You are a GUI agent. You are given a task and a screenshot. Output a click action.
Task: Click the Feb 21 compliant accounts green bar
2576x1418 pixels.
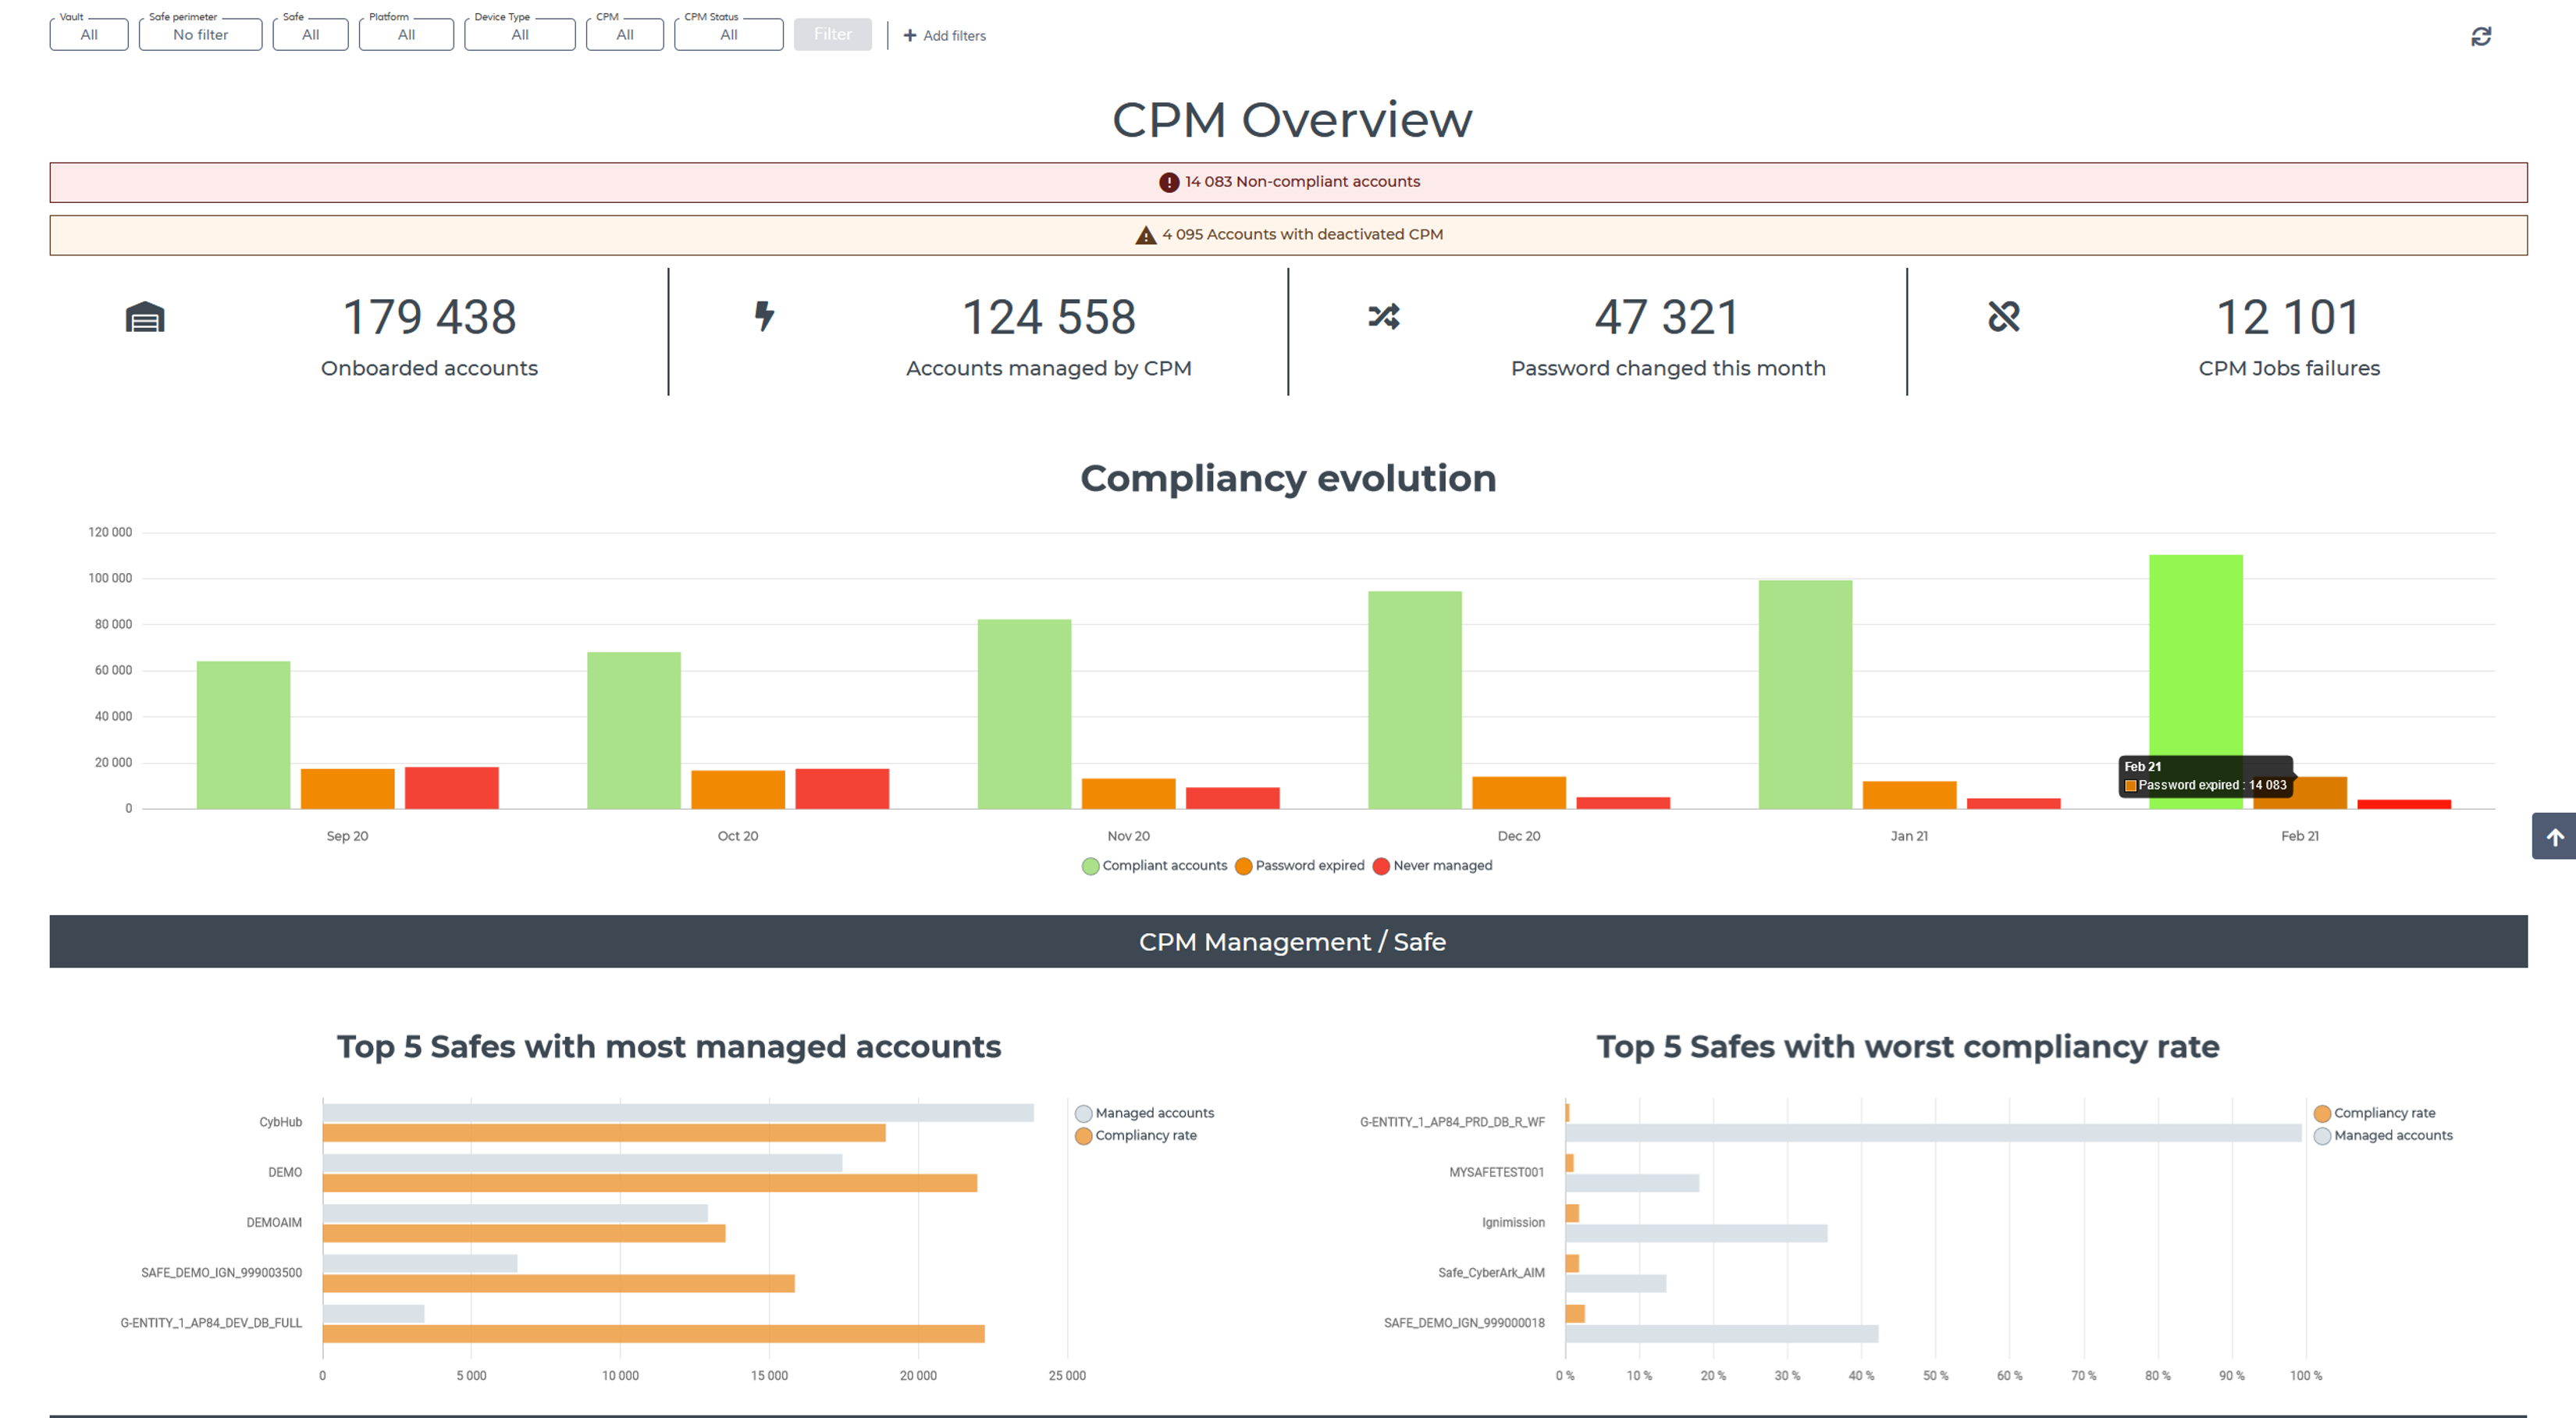tap(2195, 660)
